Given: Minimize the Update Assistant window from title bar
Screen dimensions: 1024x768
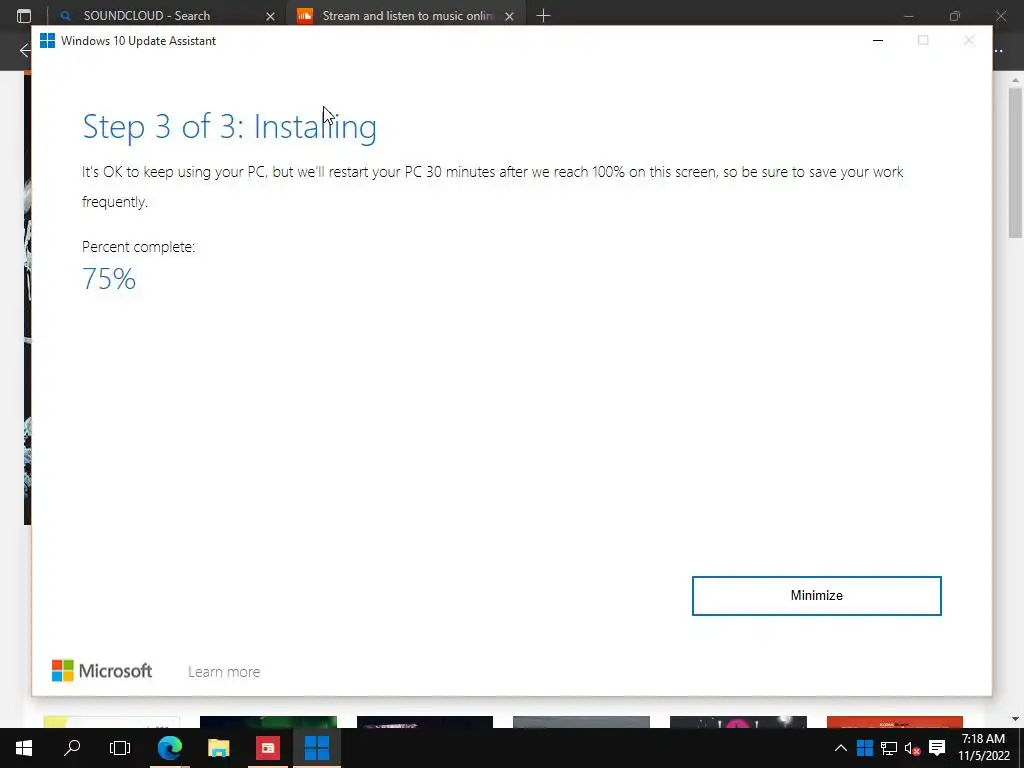Looking at the screenshot, I should point(878,40).
